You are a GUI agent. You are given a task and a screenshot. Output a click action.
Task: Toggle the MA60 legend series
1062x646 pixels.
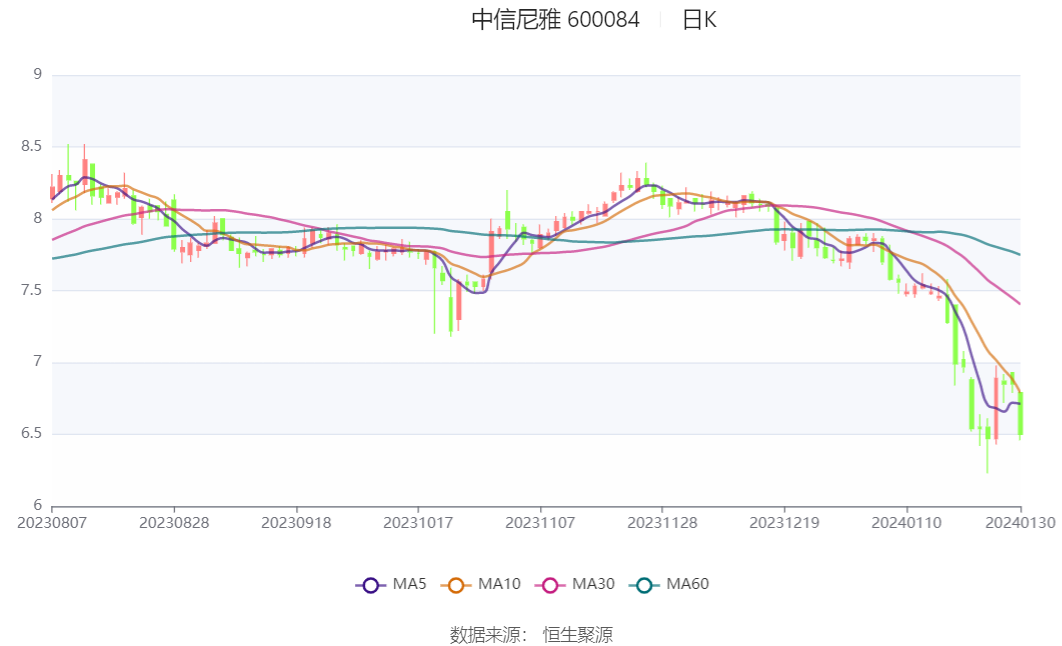tap(669, 584)
